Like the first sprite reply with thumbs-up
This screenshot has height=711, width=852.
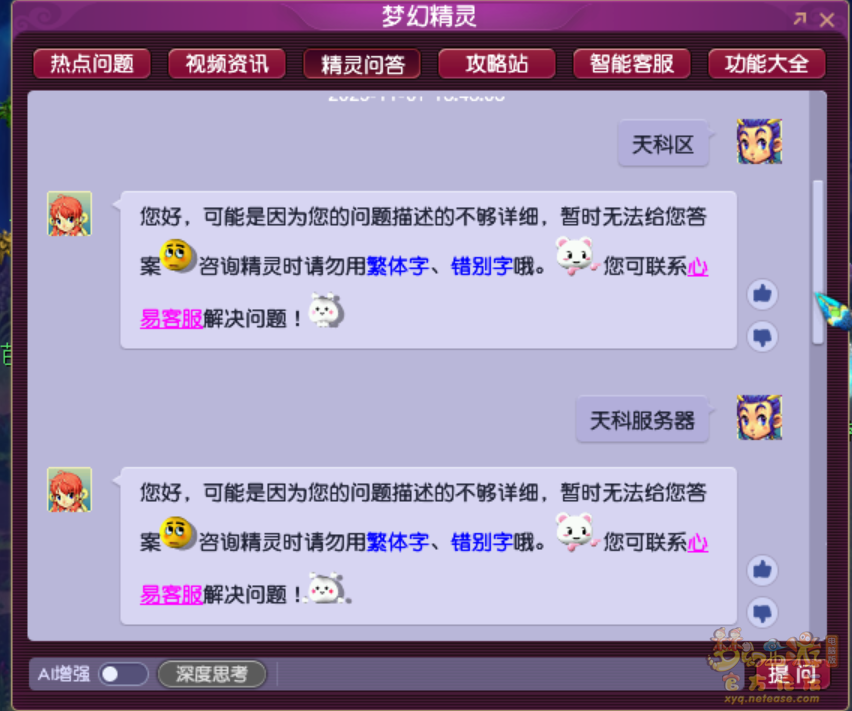(x=762, y=294)
